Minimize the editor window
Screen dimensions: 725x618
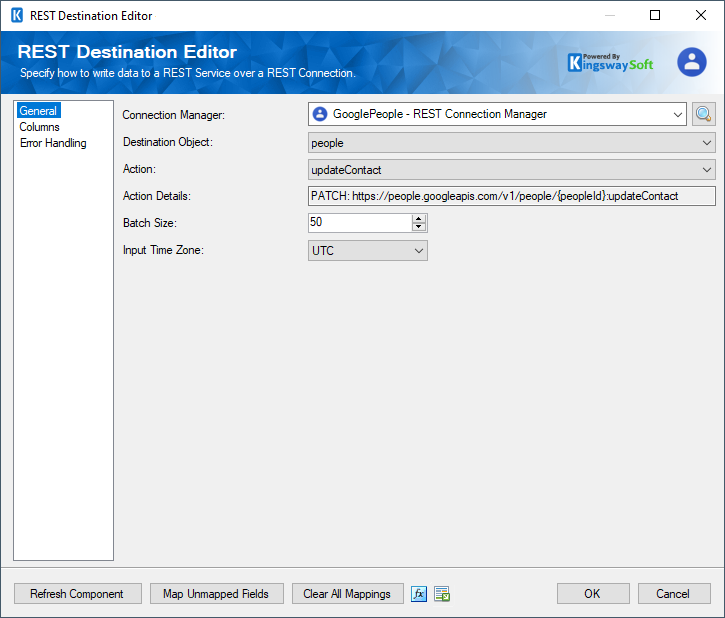point(610,15)
